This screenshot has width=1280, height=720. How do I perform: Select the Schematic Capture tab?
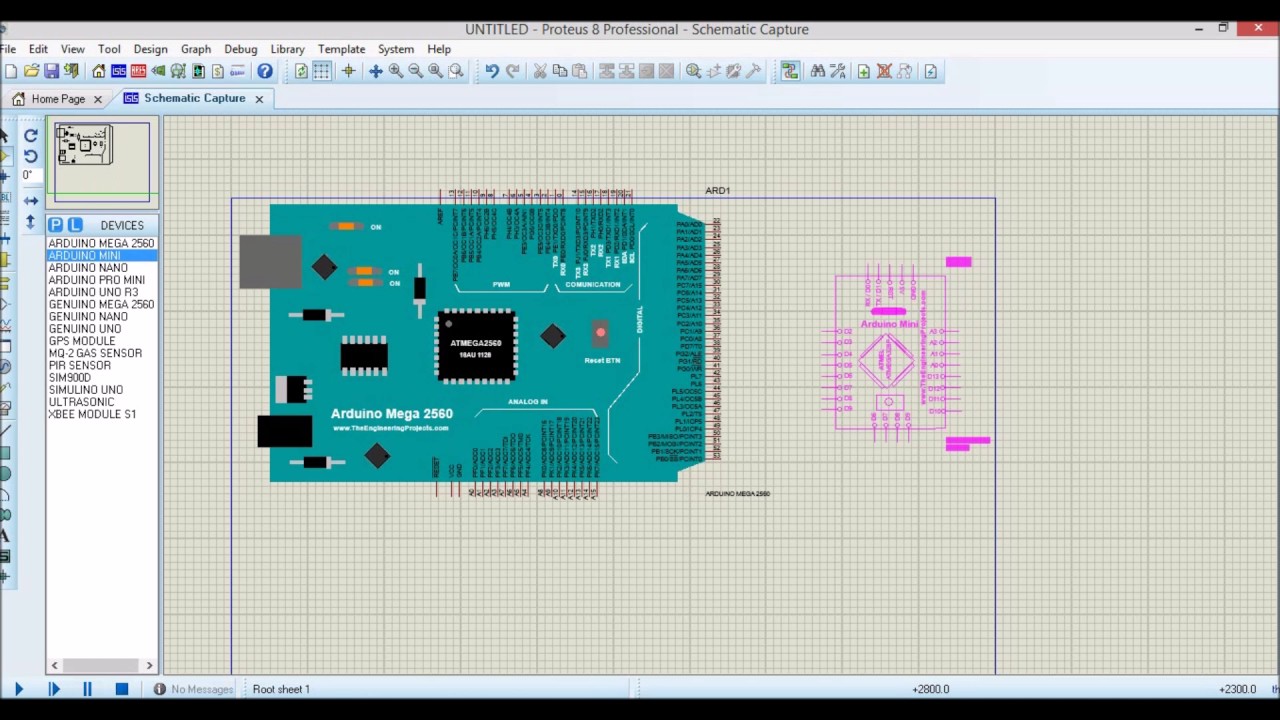point(193,98)
